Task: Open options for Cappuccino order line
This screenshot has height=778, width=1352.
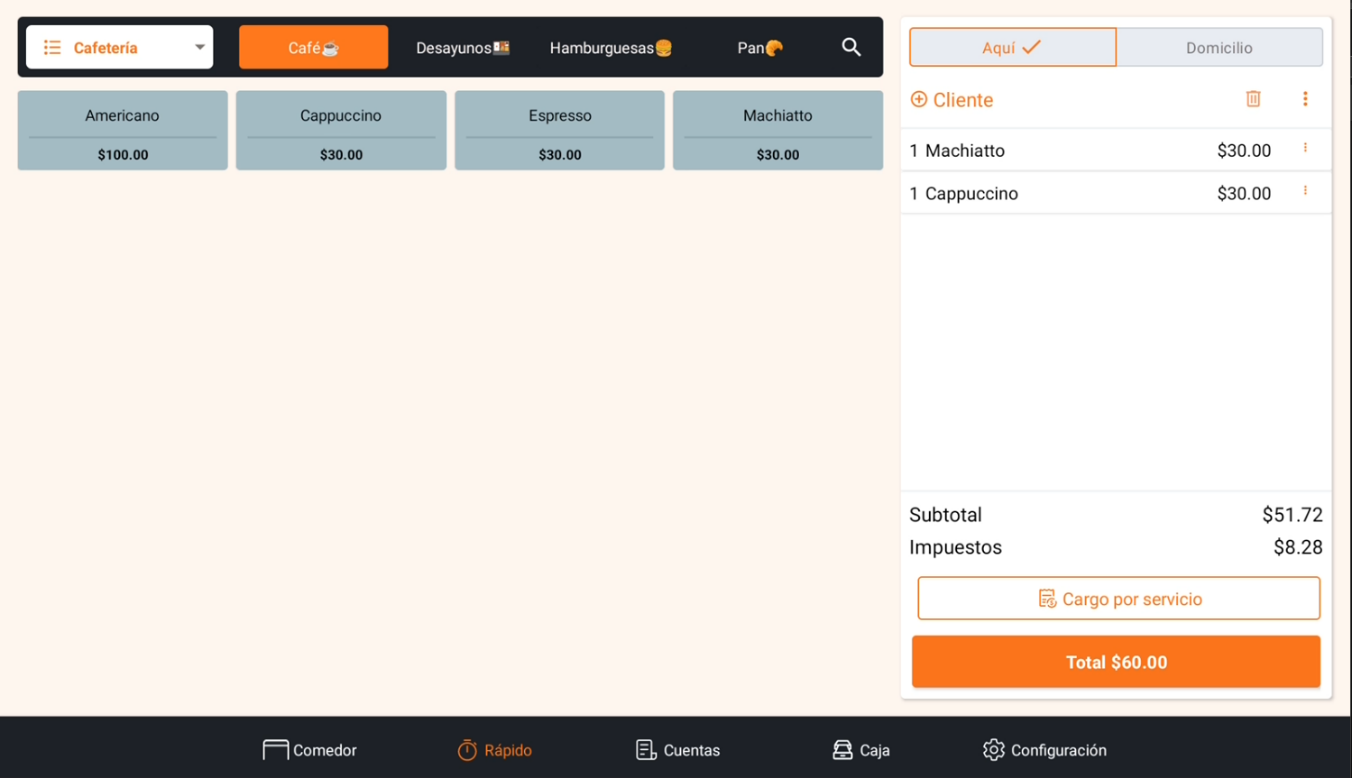Action: (1305, 191)
